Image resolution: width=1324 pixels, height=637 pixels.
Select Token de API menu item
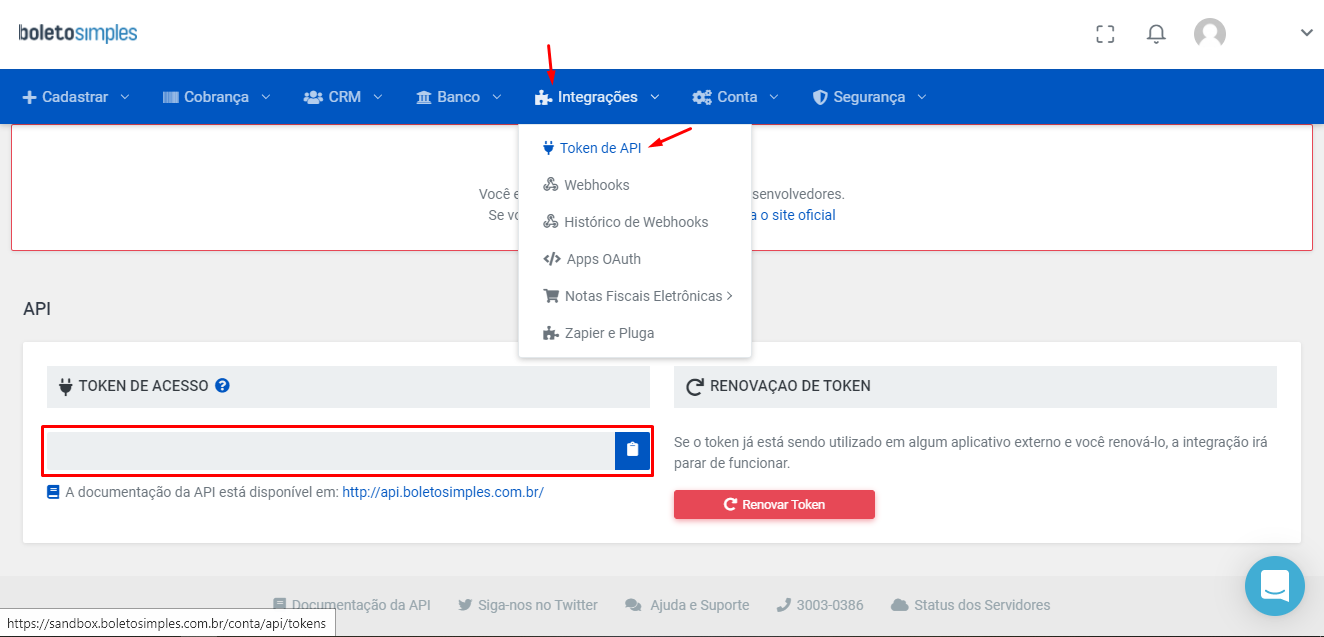point(599,148)
